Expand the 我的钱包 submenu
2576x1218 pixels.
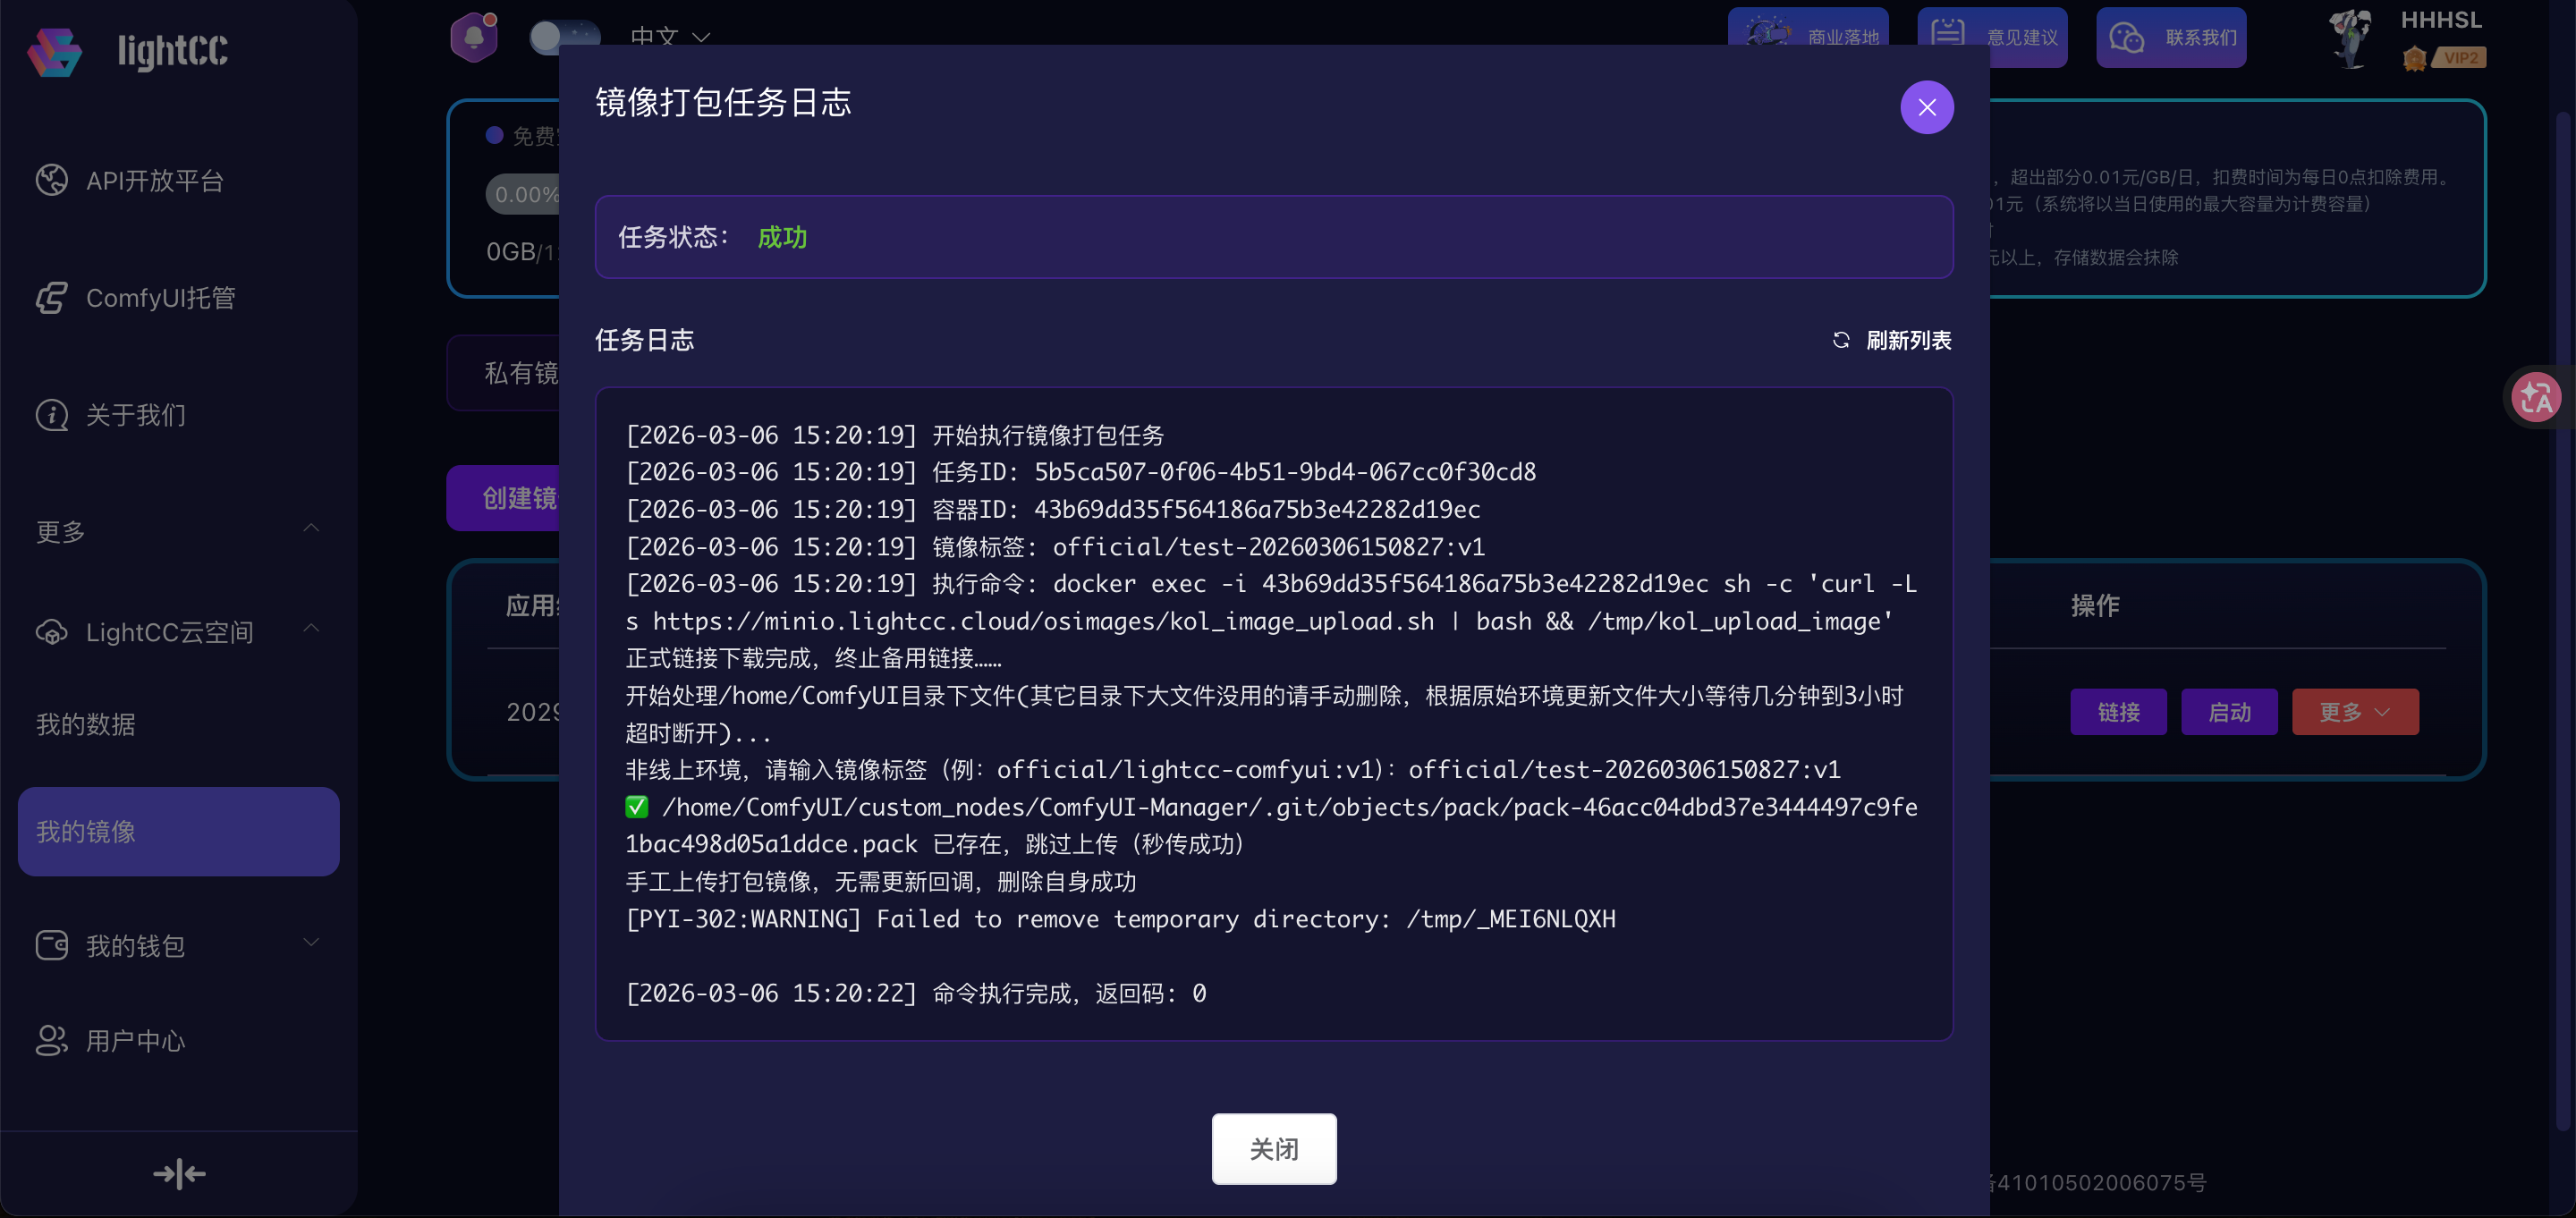click(311, 943)
